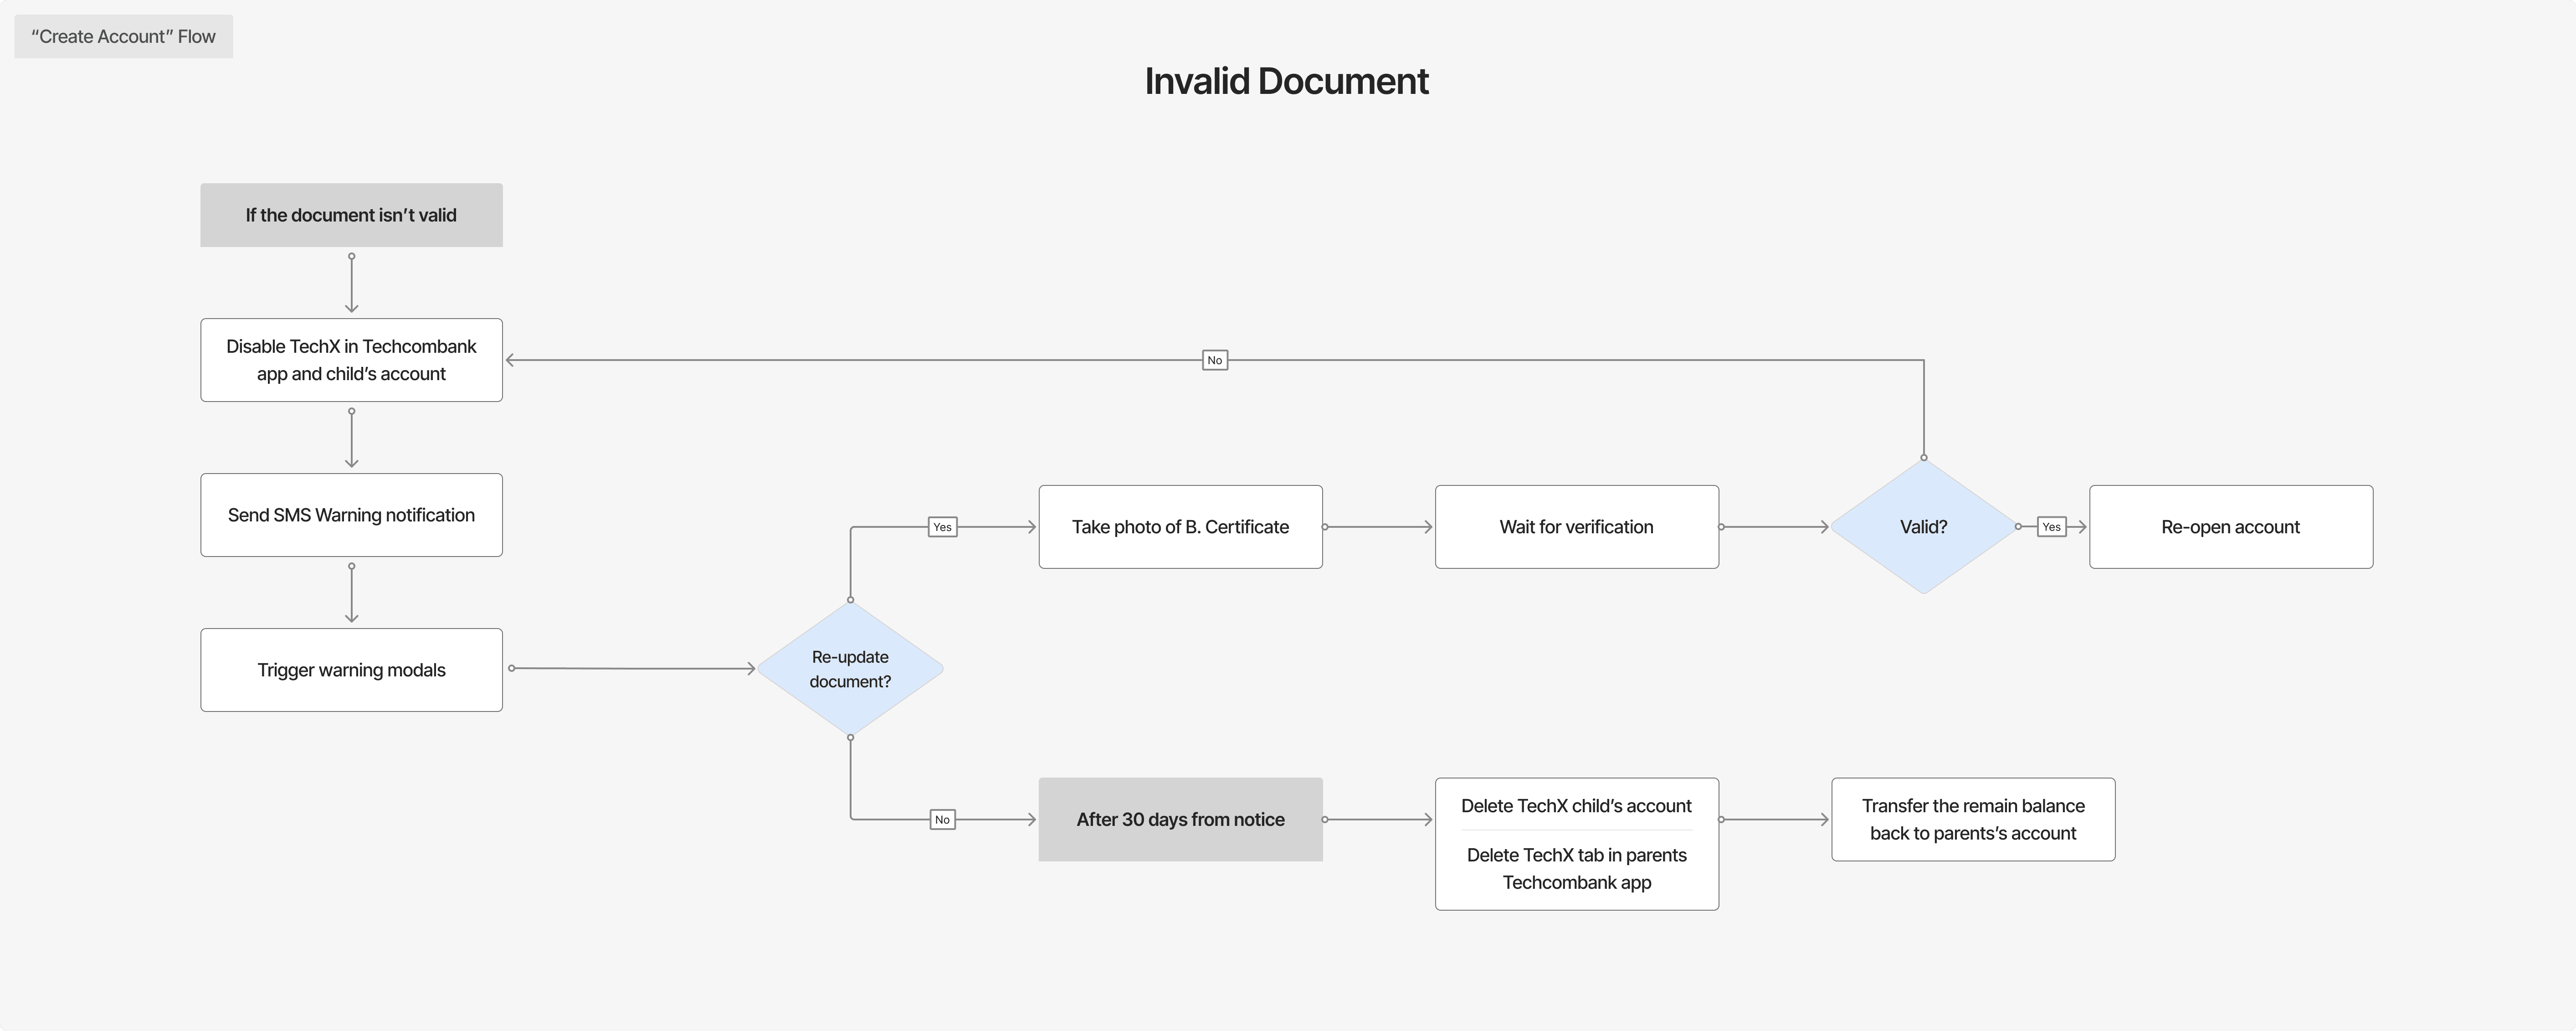Viewport: 2576px width, 1031px height.
Task: Click Take photo of B. Certificate node
Action: pos(1180,527)
